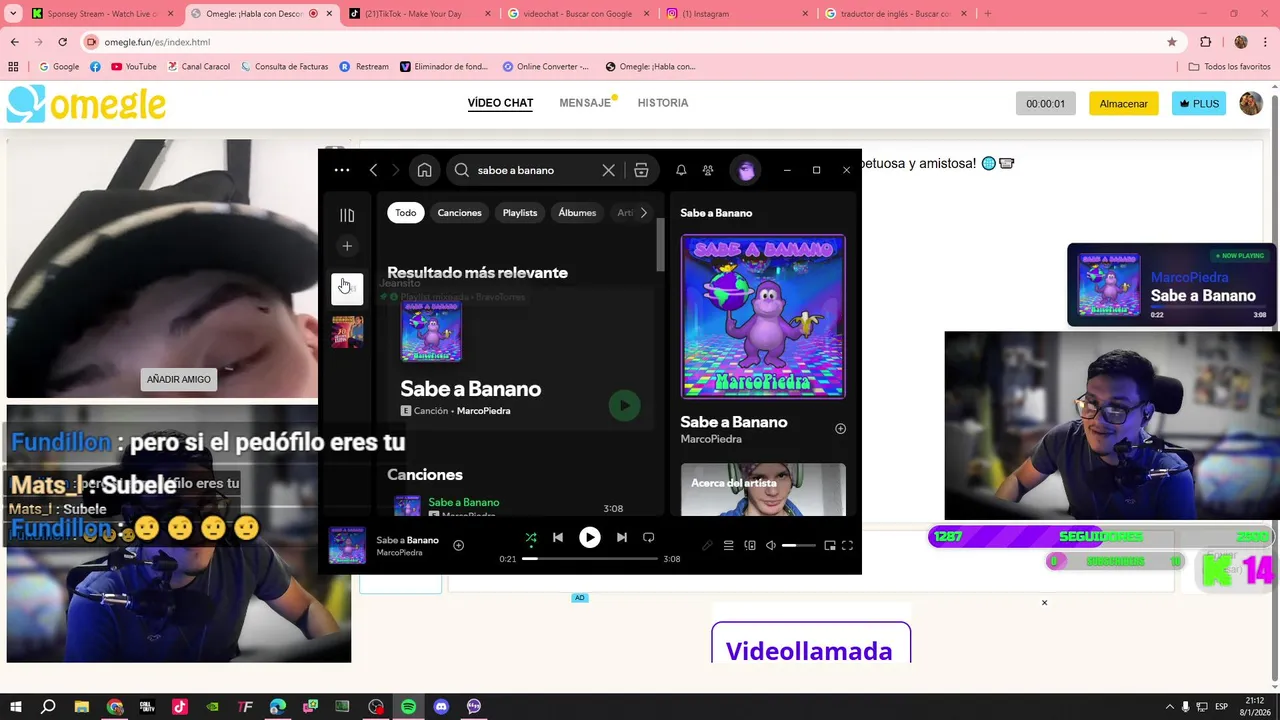This screenshot has width=1280, height=720.
Task: Select the Playlists filter chip
Action: [520, 212]
